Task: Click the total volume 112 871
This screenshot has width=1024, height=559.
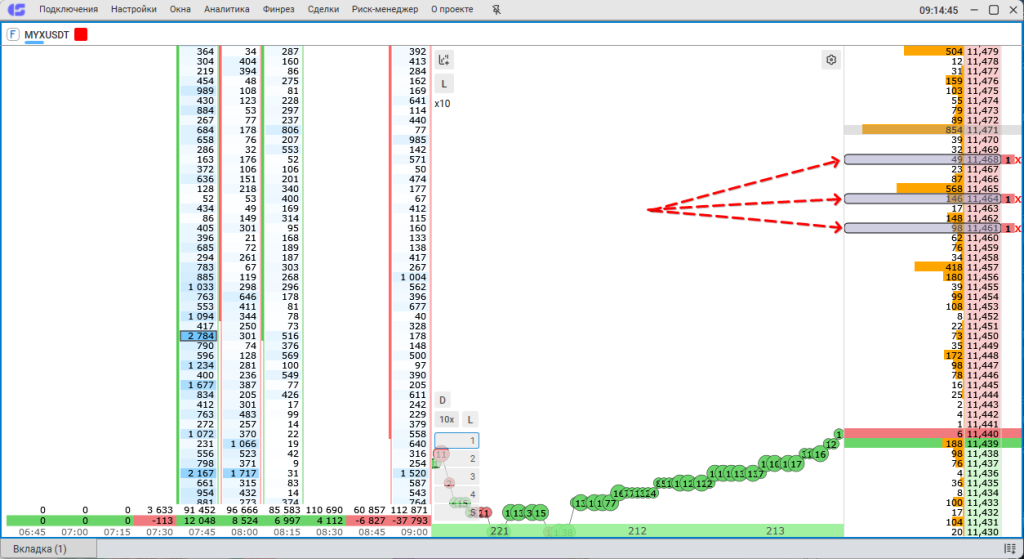Action: [410, 510]
